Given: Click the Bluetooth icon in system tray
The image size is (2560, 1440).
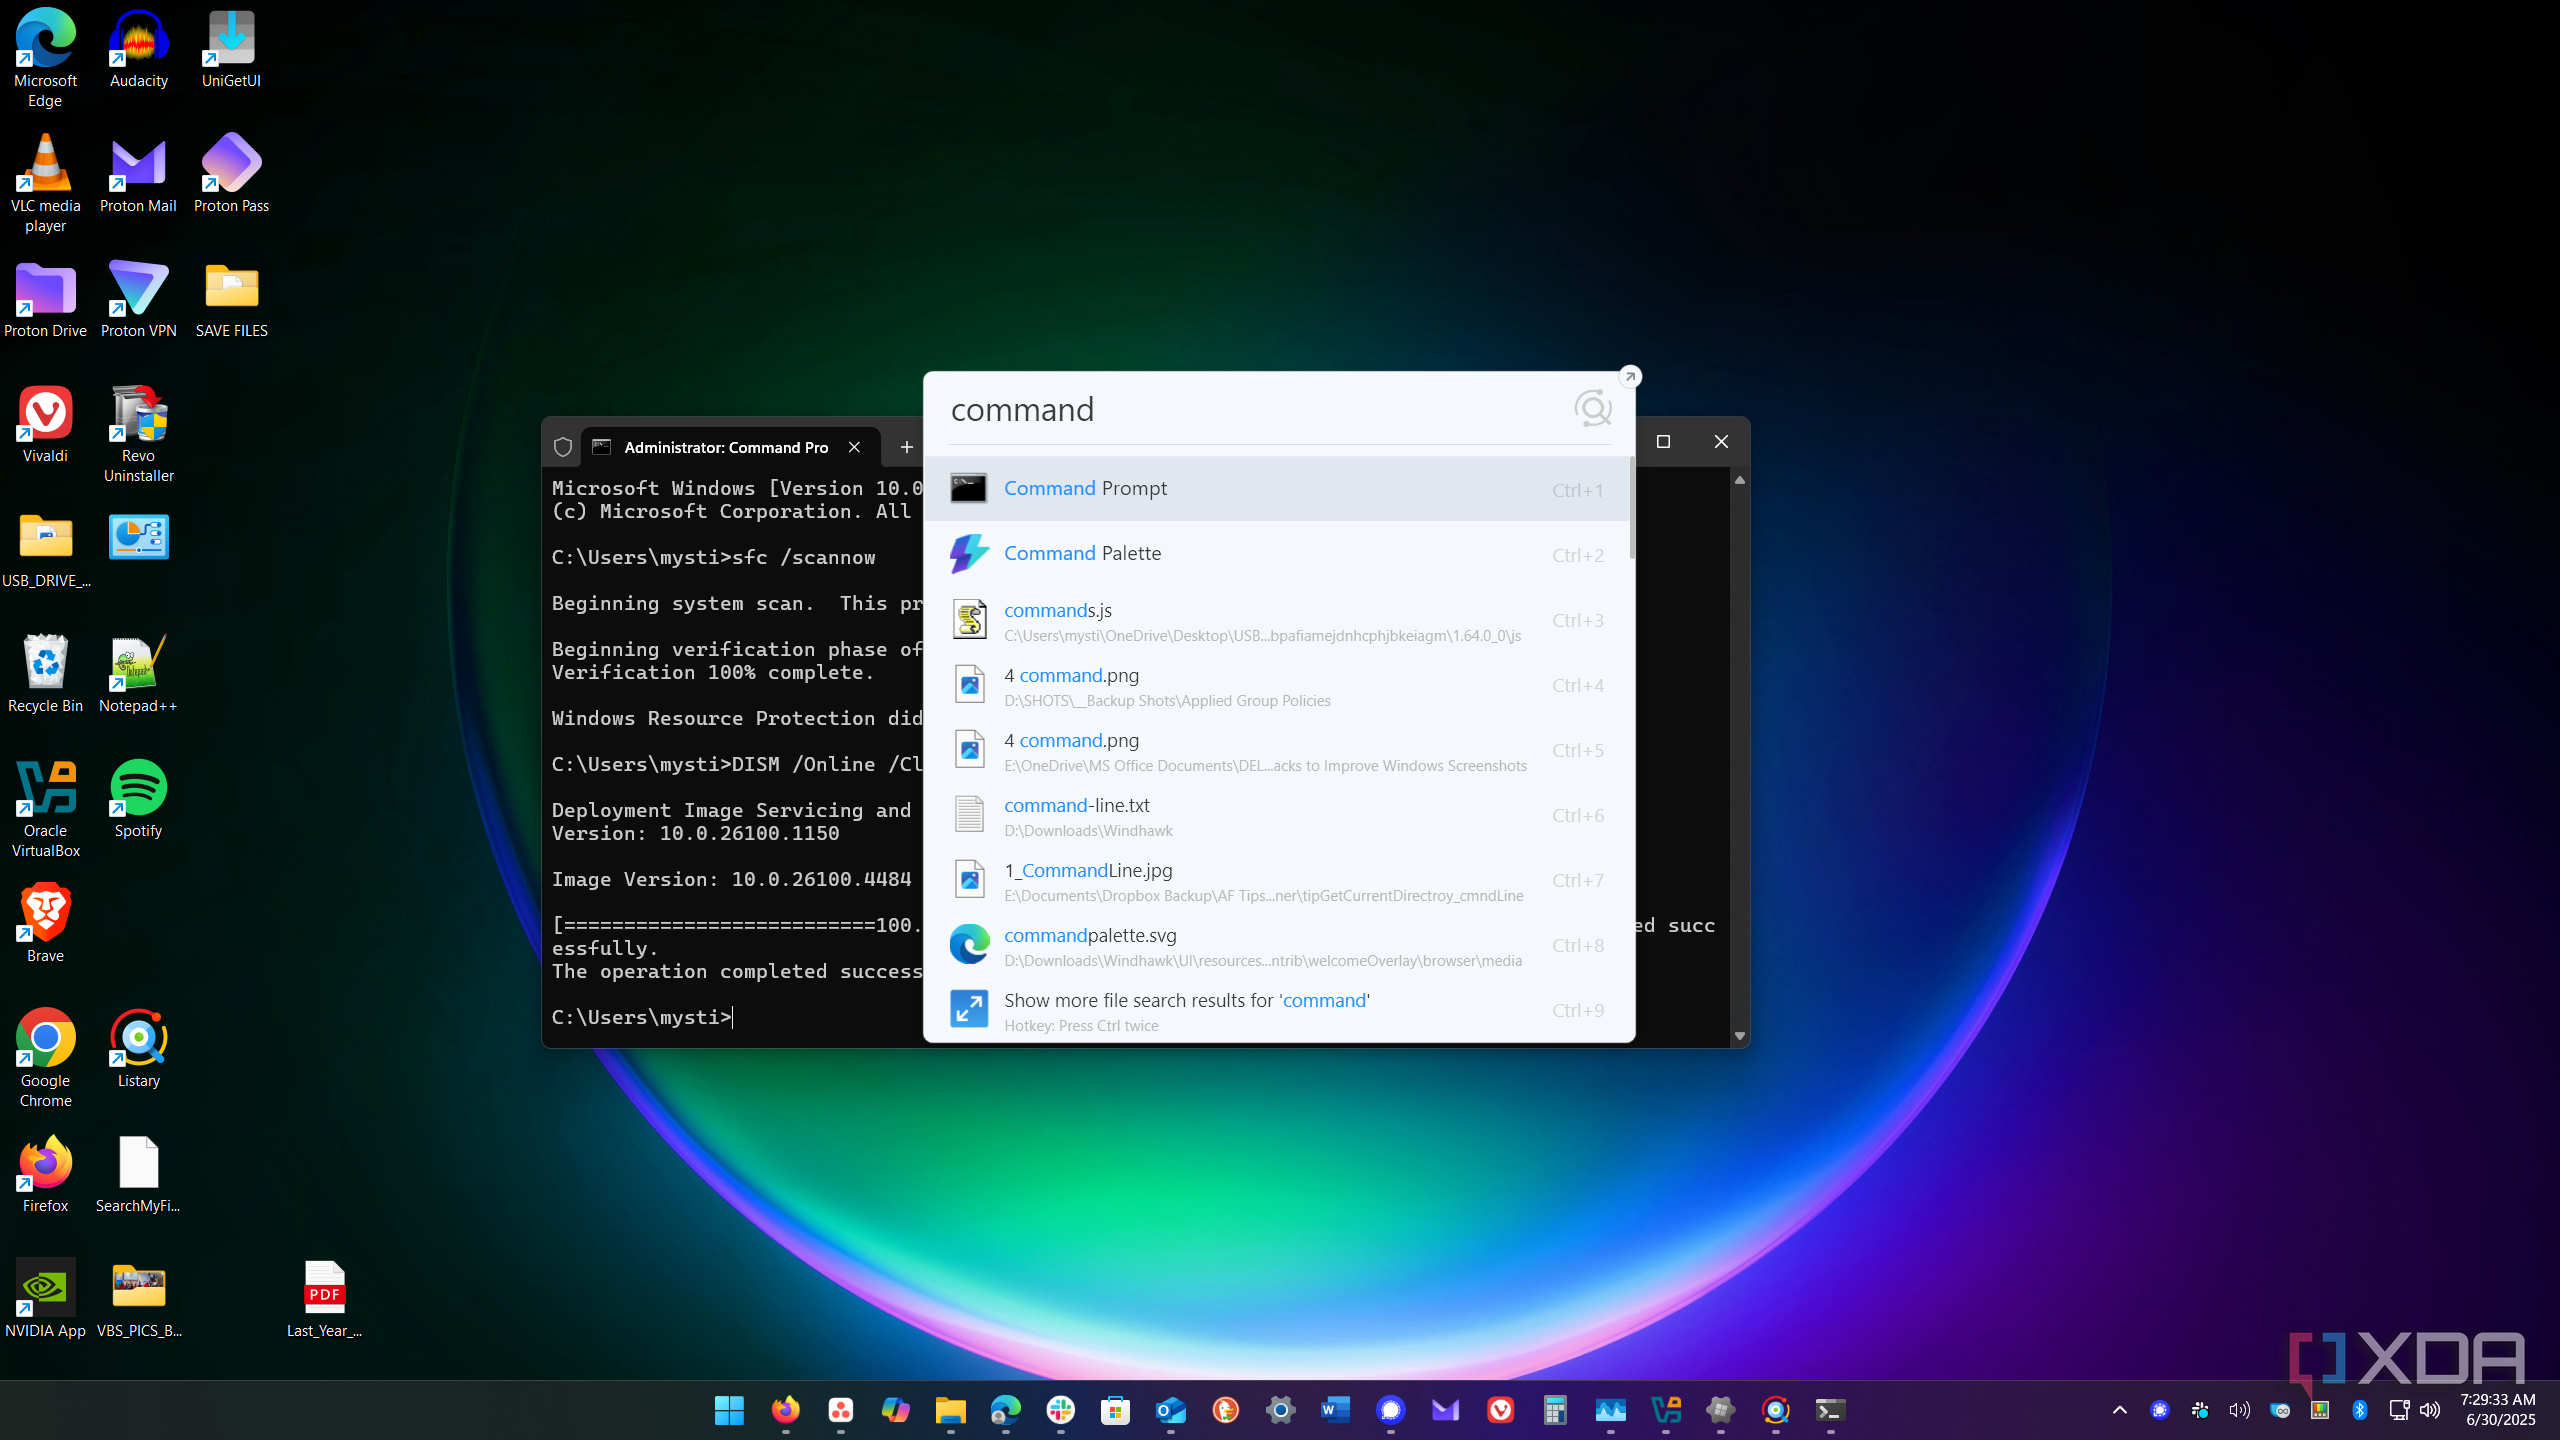Looking at the screenshot, I should [2359, 1410].
